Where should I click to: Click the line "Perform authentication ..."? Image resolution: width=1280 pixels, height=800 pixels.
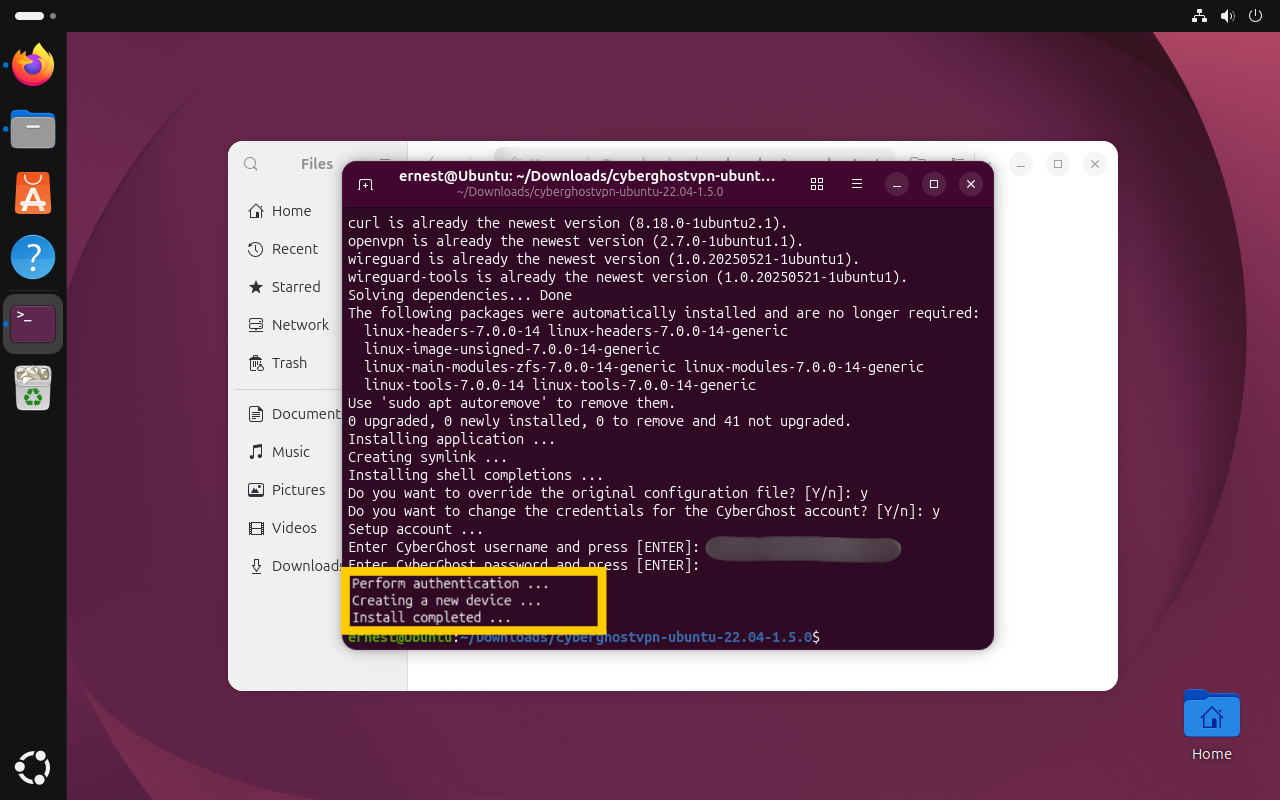(450, 583)
